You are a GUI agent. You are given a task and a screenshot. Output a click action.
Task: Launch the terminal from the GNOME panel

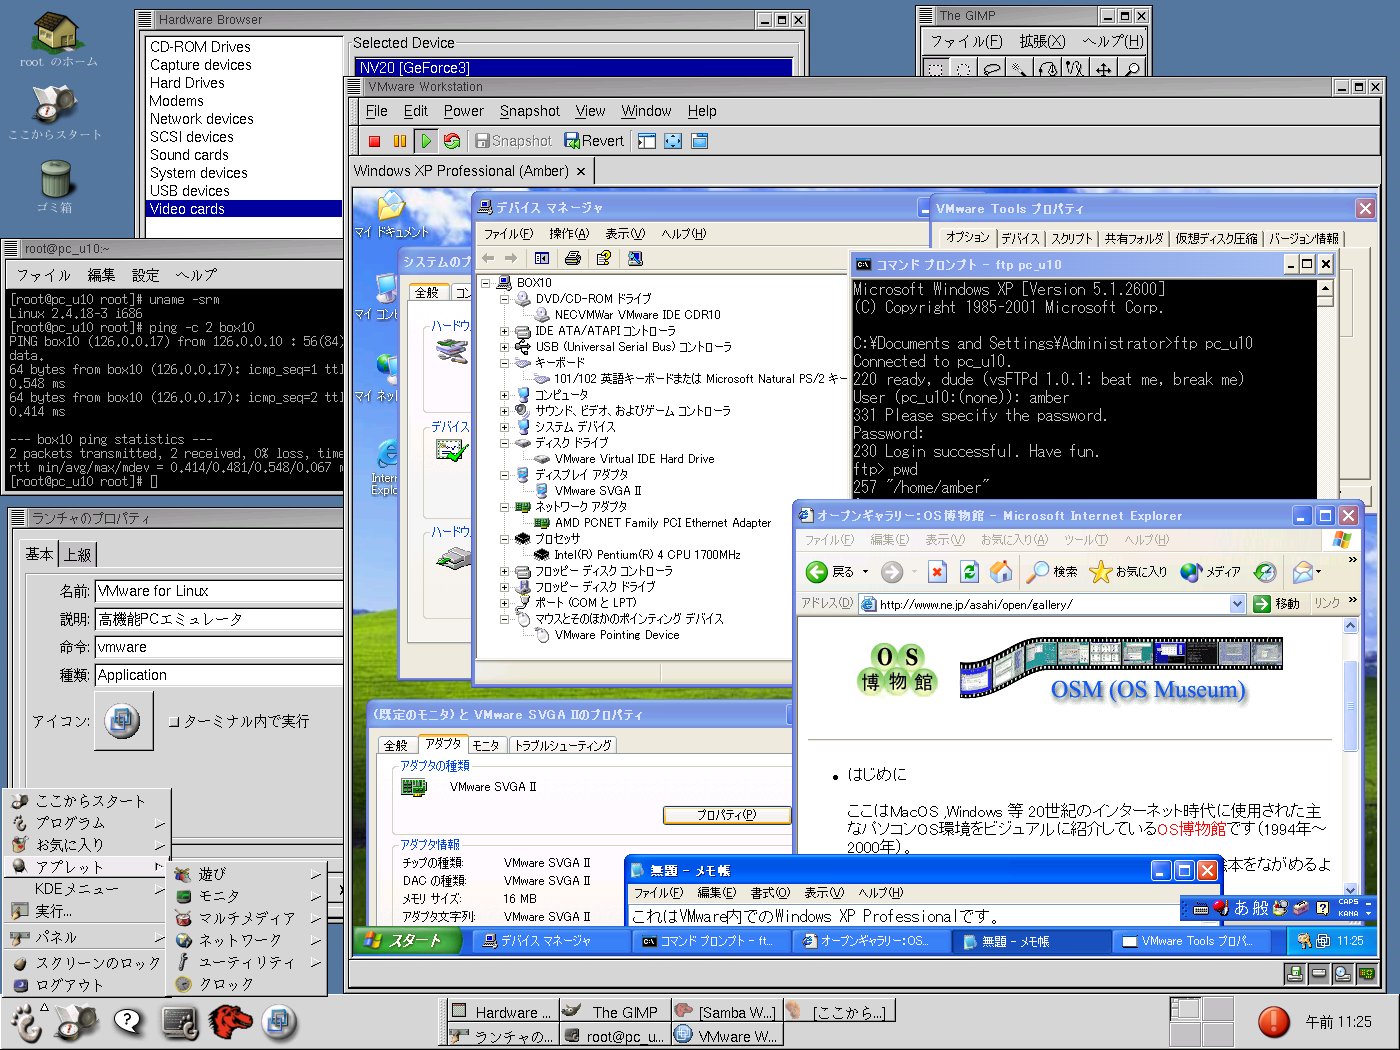tap(180, 1022)
